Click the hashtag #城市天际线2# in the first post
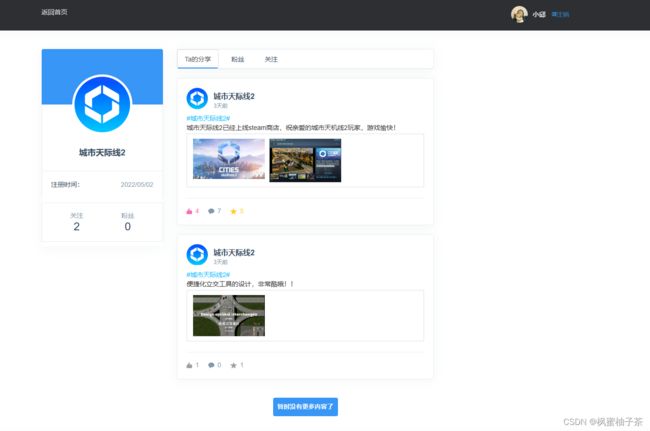The width and height of the screenshot is (650, 431). click(x=208, y=118)
